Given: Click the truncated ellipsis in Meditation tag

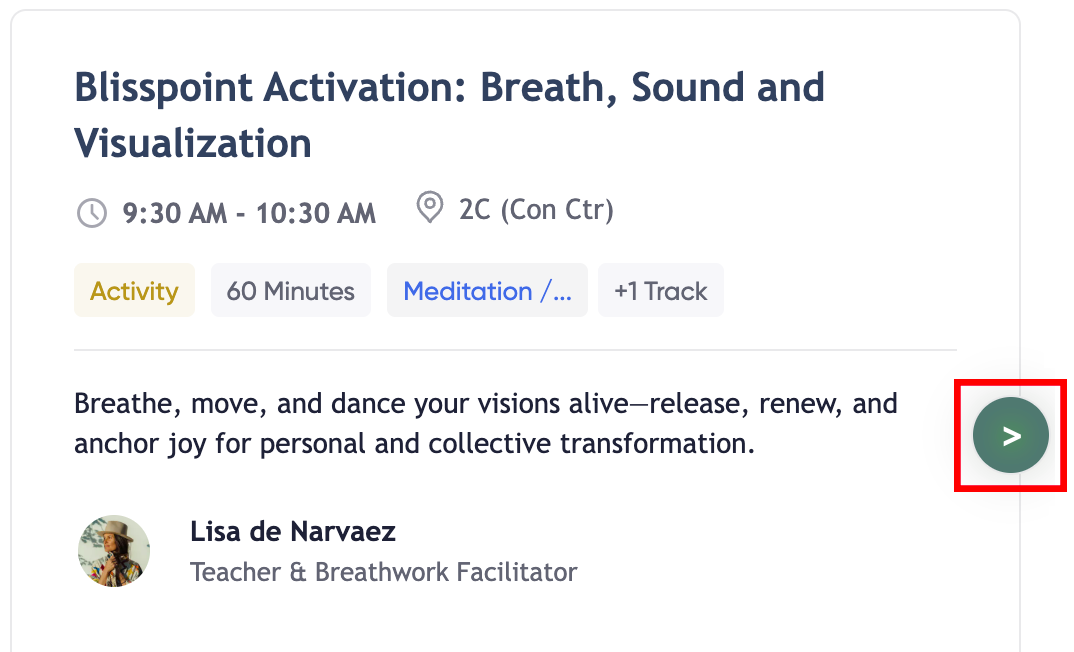Looking at the screenshot, I should tap(563, 293).
